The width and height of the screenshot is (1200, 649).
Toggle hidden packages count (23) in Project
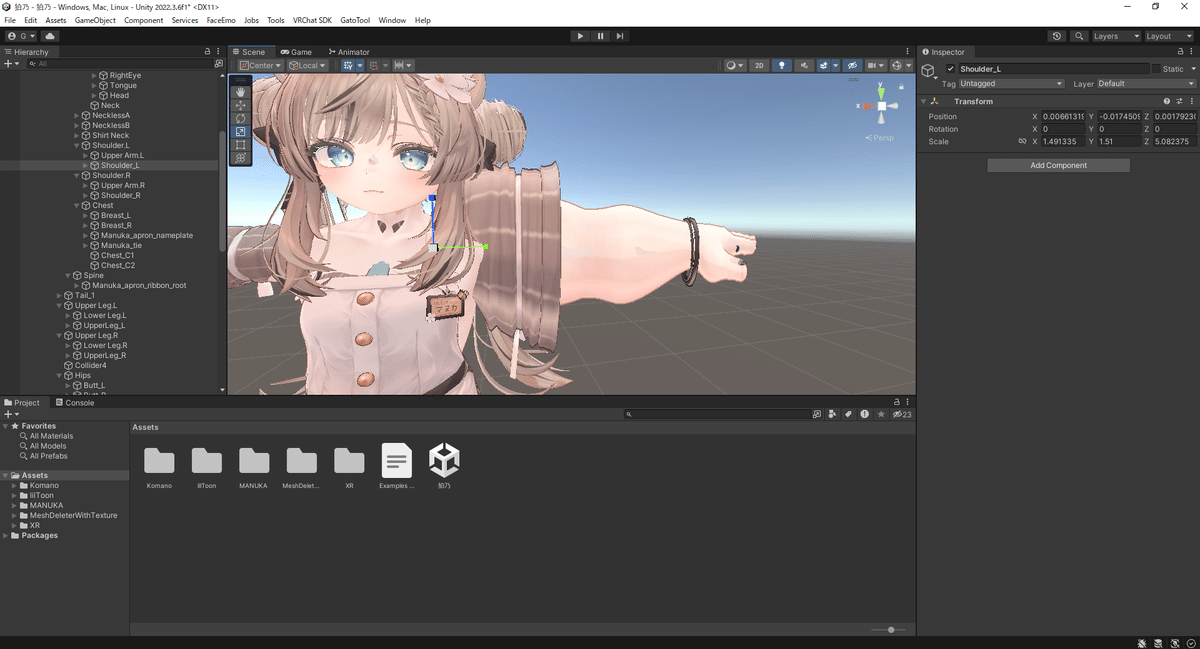point(902,414)
